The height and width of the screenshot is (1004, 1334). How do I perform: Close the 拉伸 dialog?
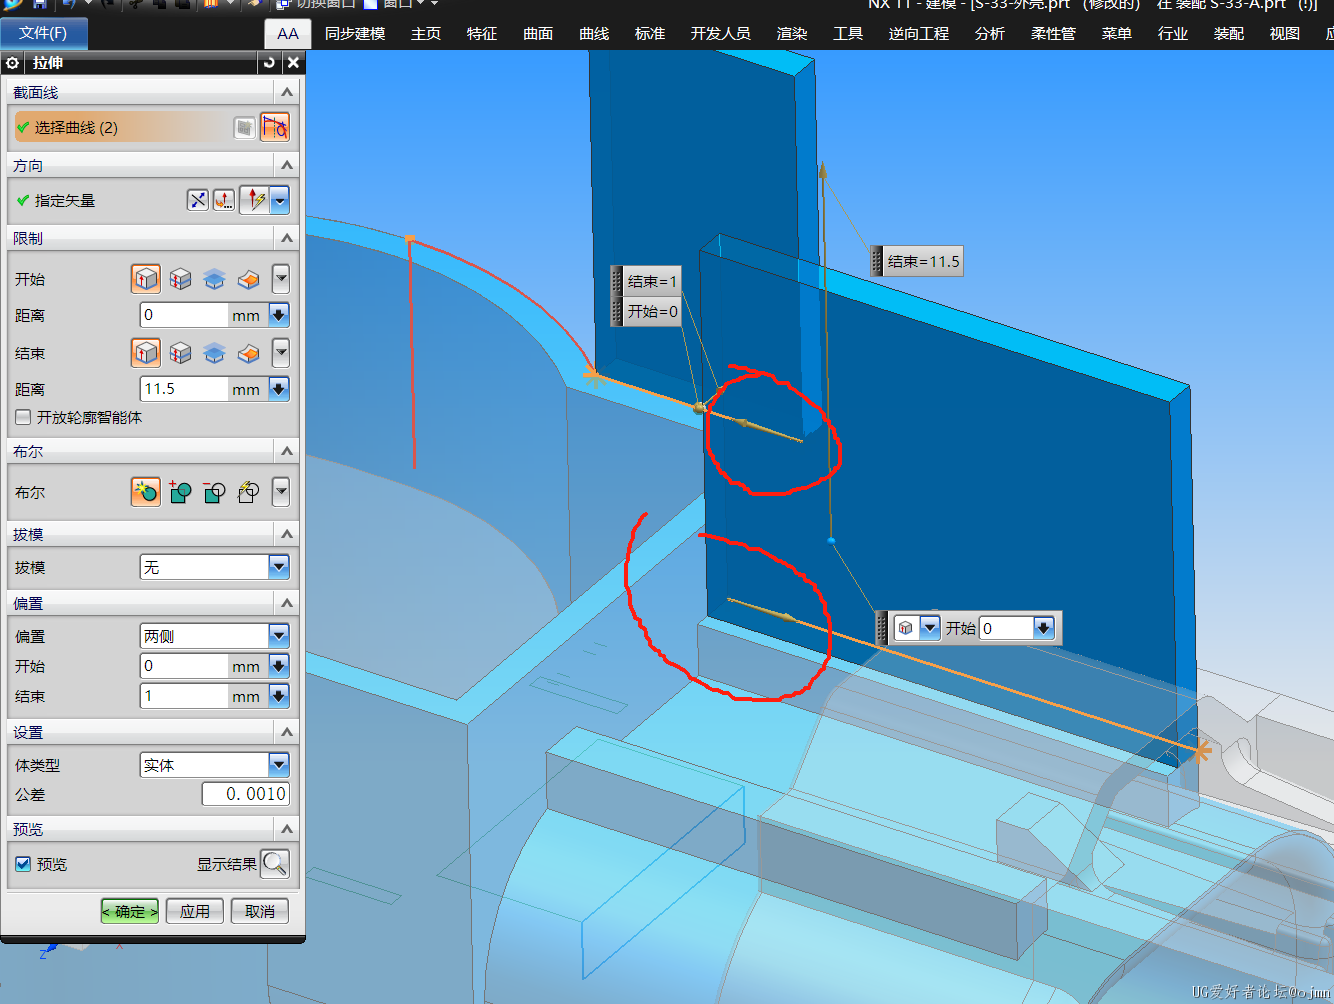pos(293,63)
